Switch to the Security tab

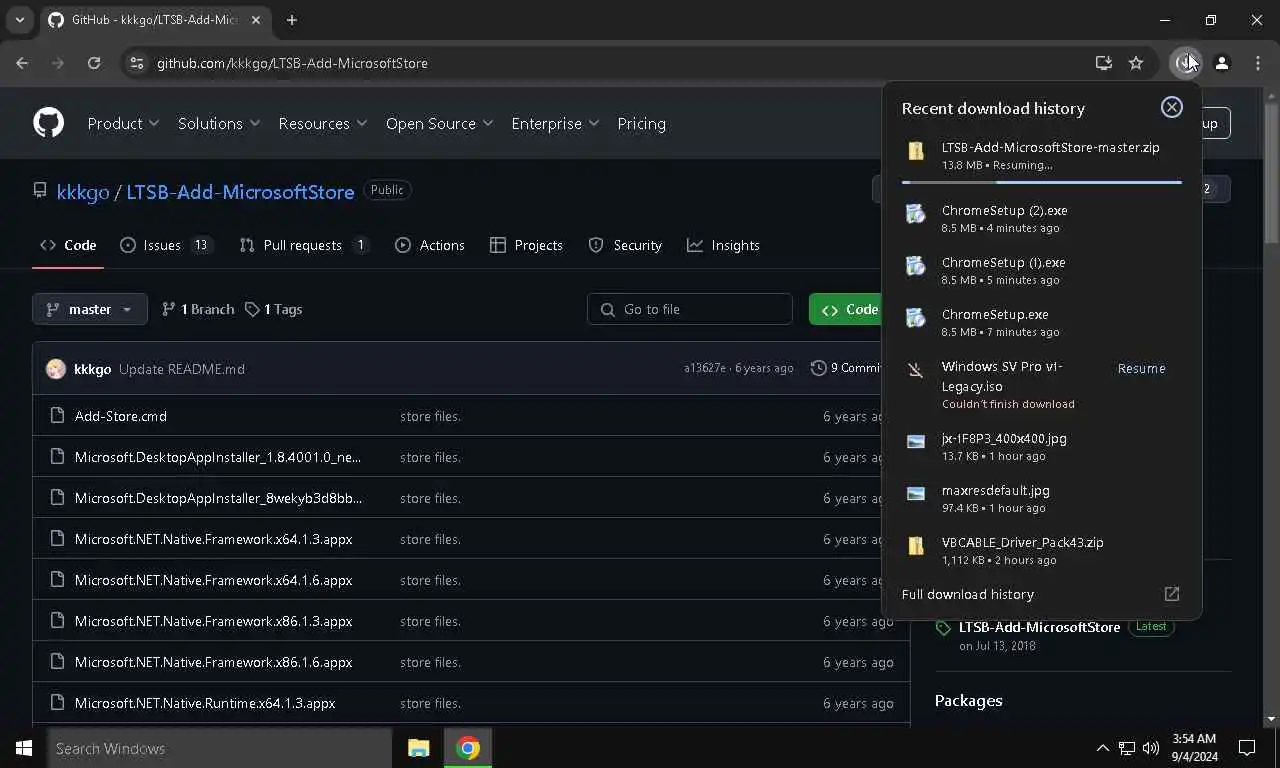tap(625, 245)
